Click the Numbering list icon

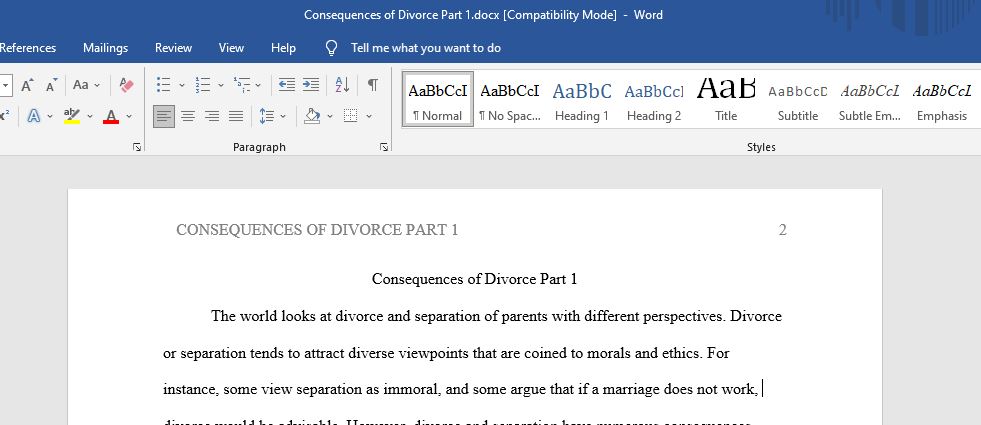click(203, 84)
